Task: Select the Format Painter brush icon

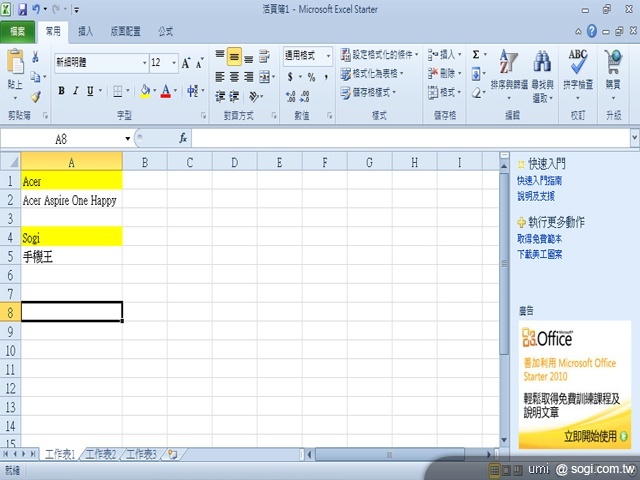Action: pos(36,97)
